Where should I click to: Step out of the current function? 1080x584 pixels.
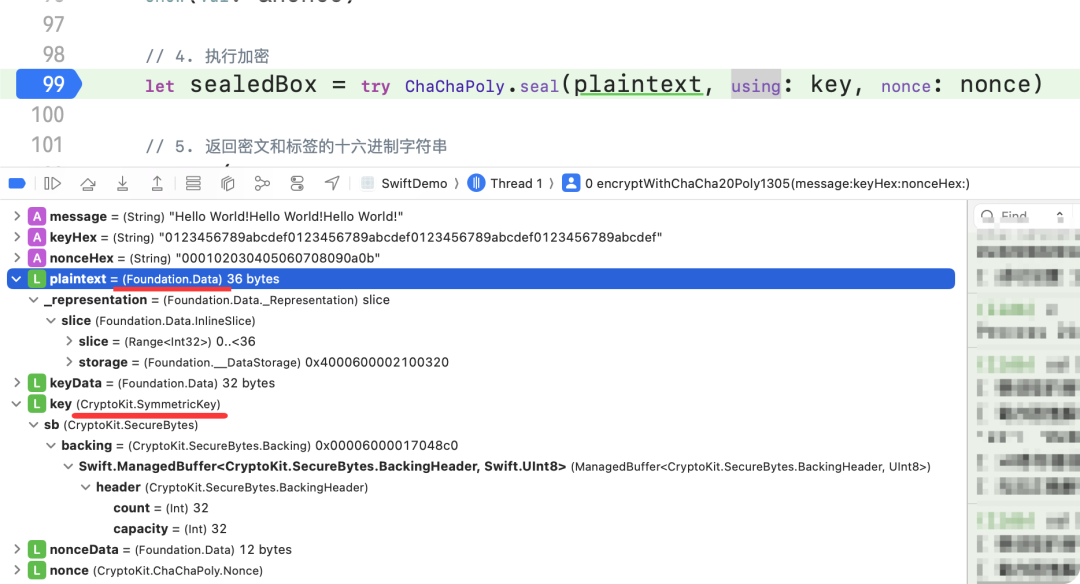pos(157,183)
